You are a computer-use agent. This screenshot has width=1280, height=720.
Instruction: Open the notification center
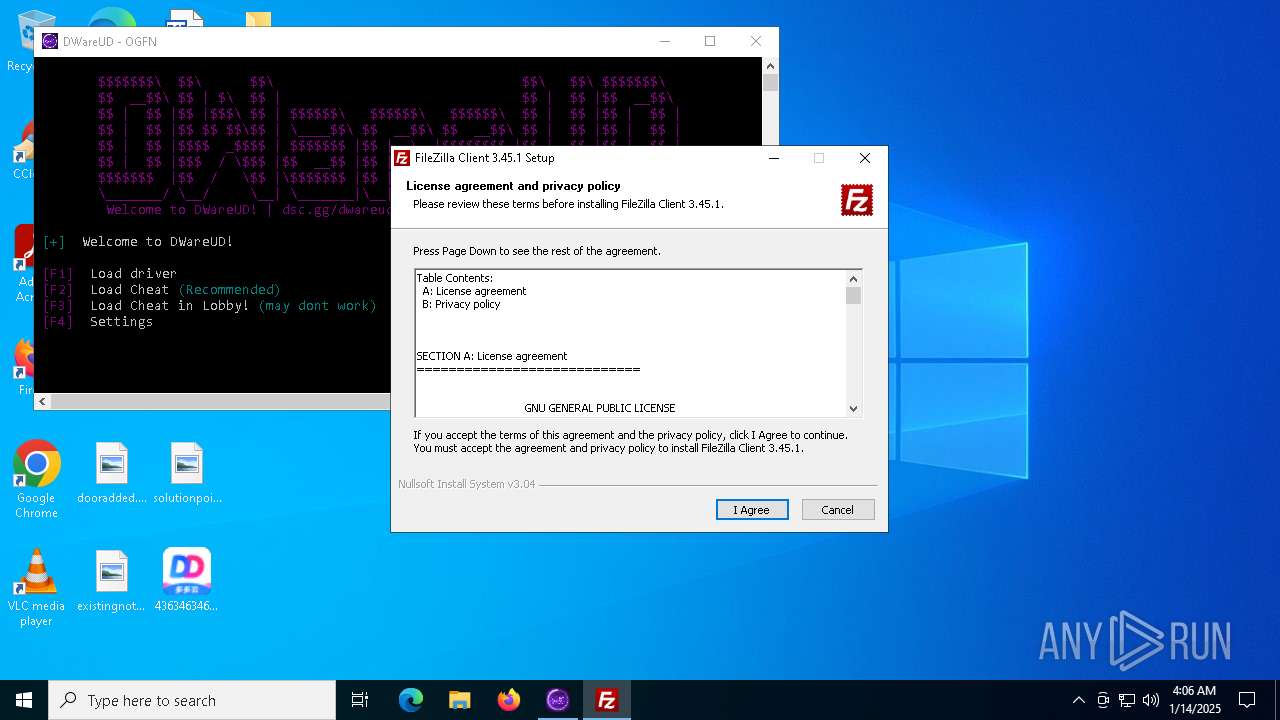[1247, 700]
